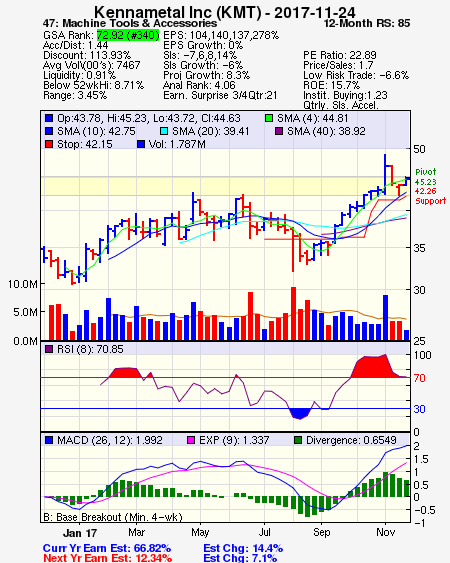Click EPS: 104,140,137,278% entry

click(221, 35)
